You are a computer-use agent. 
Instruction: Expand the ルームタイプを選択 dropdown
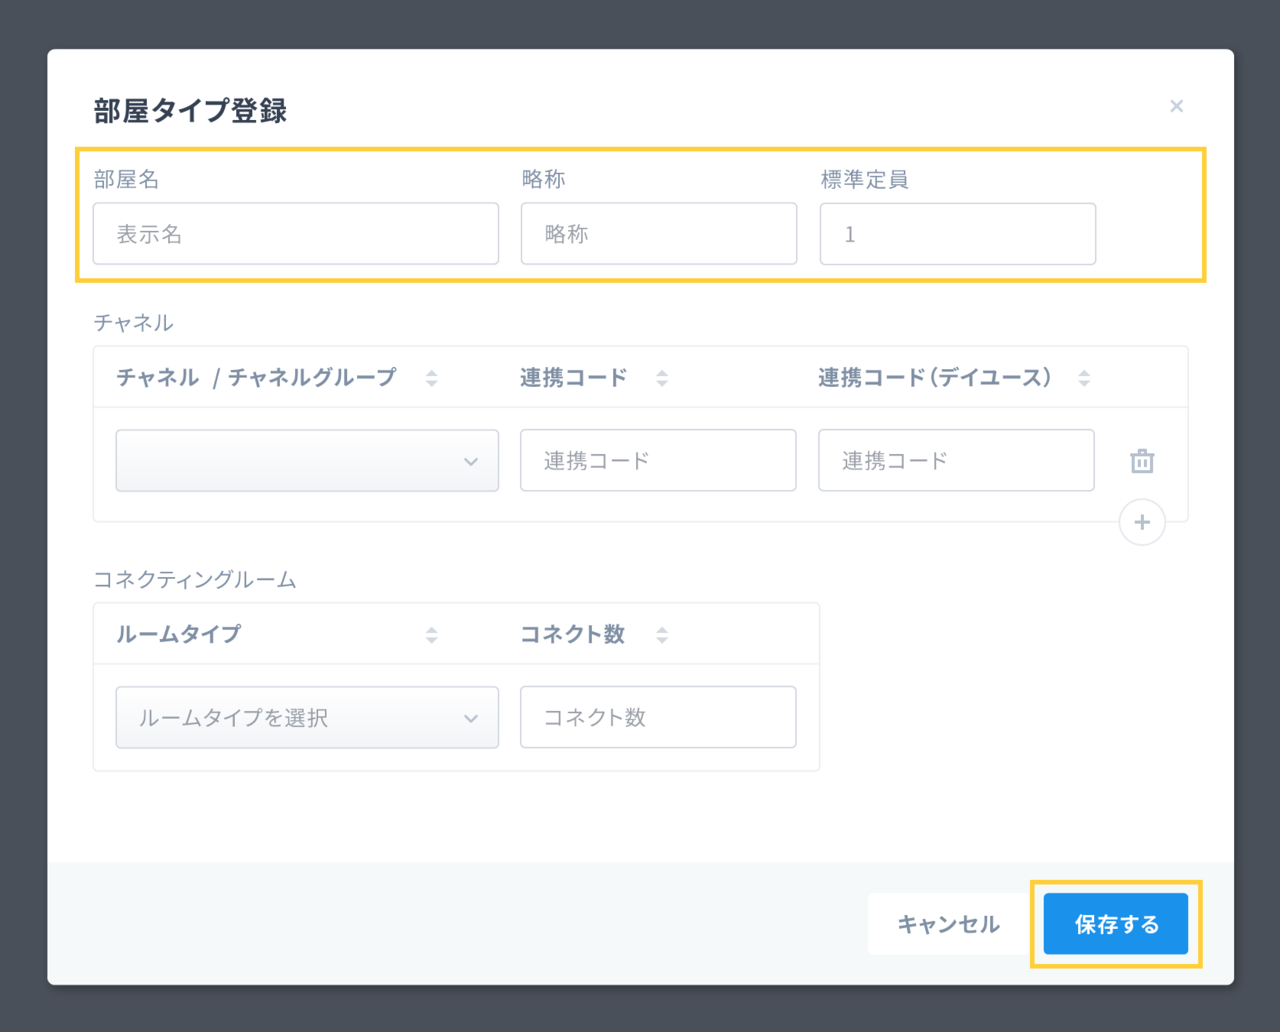click(307, 718)
